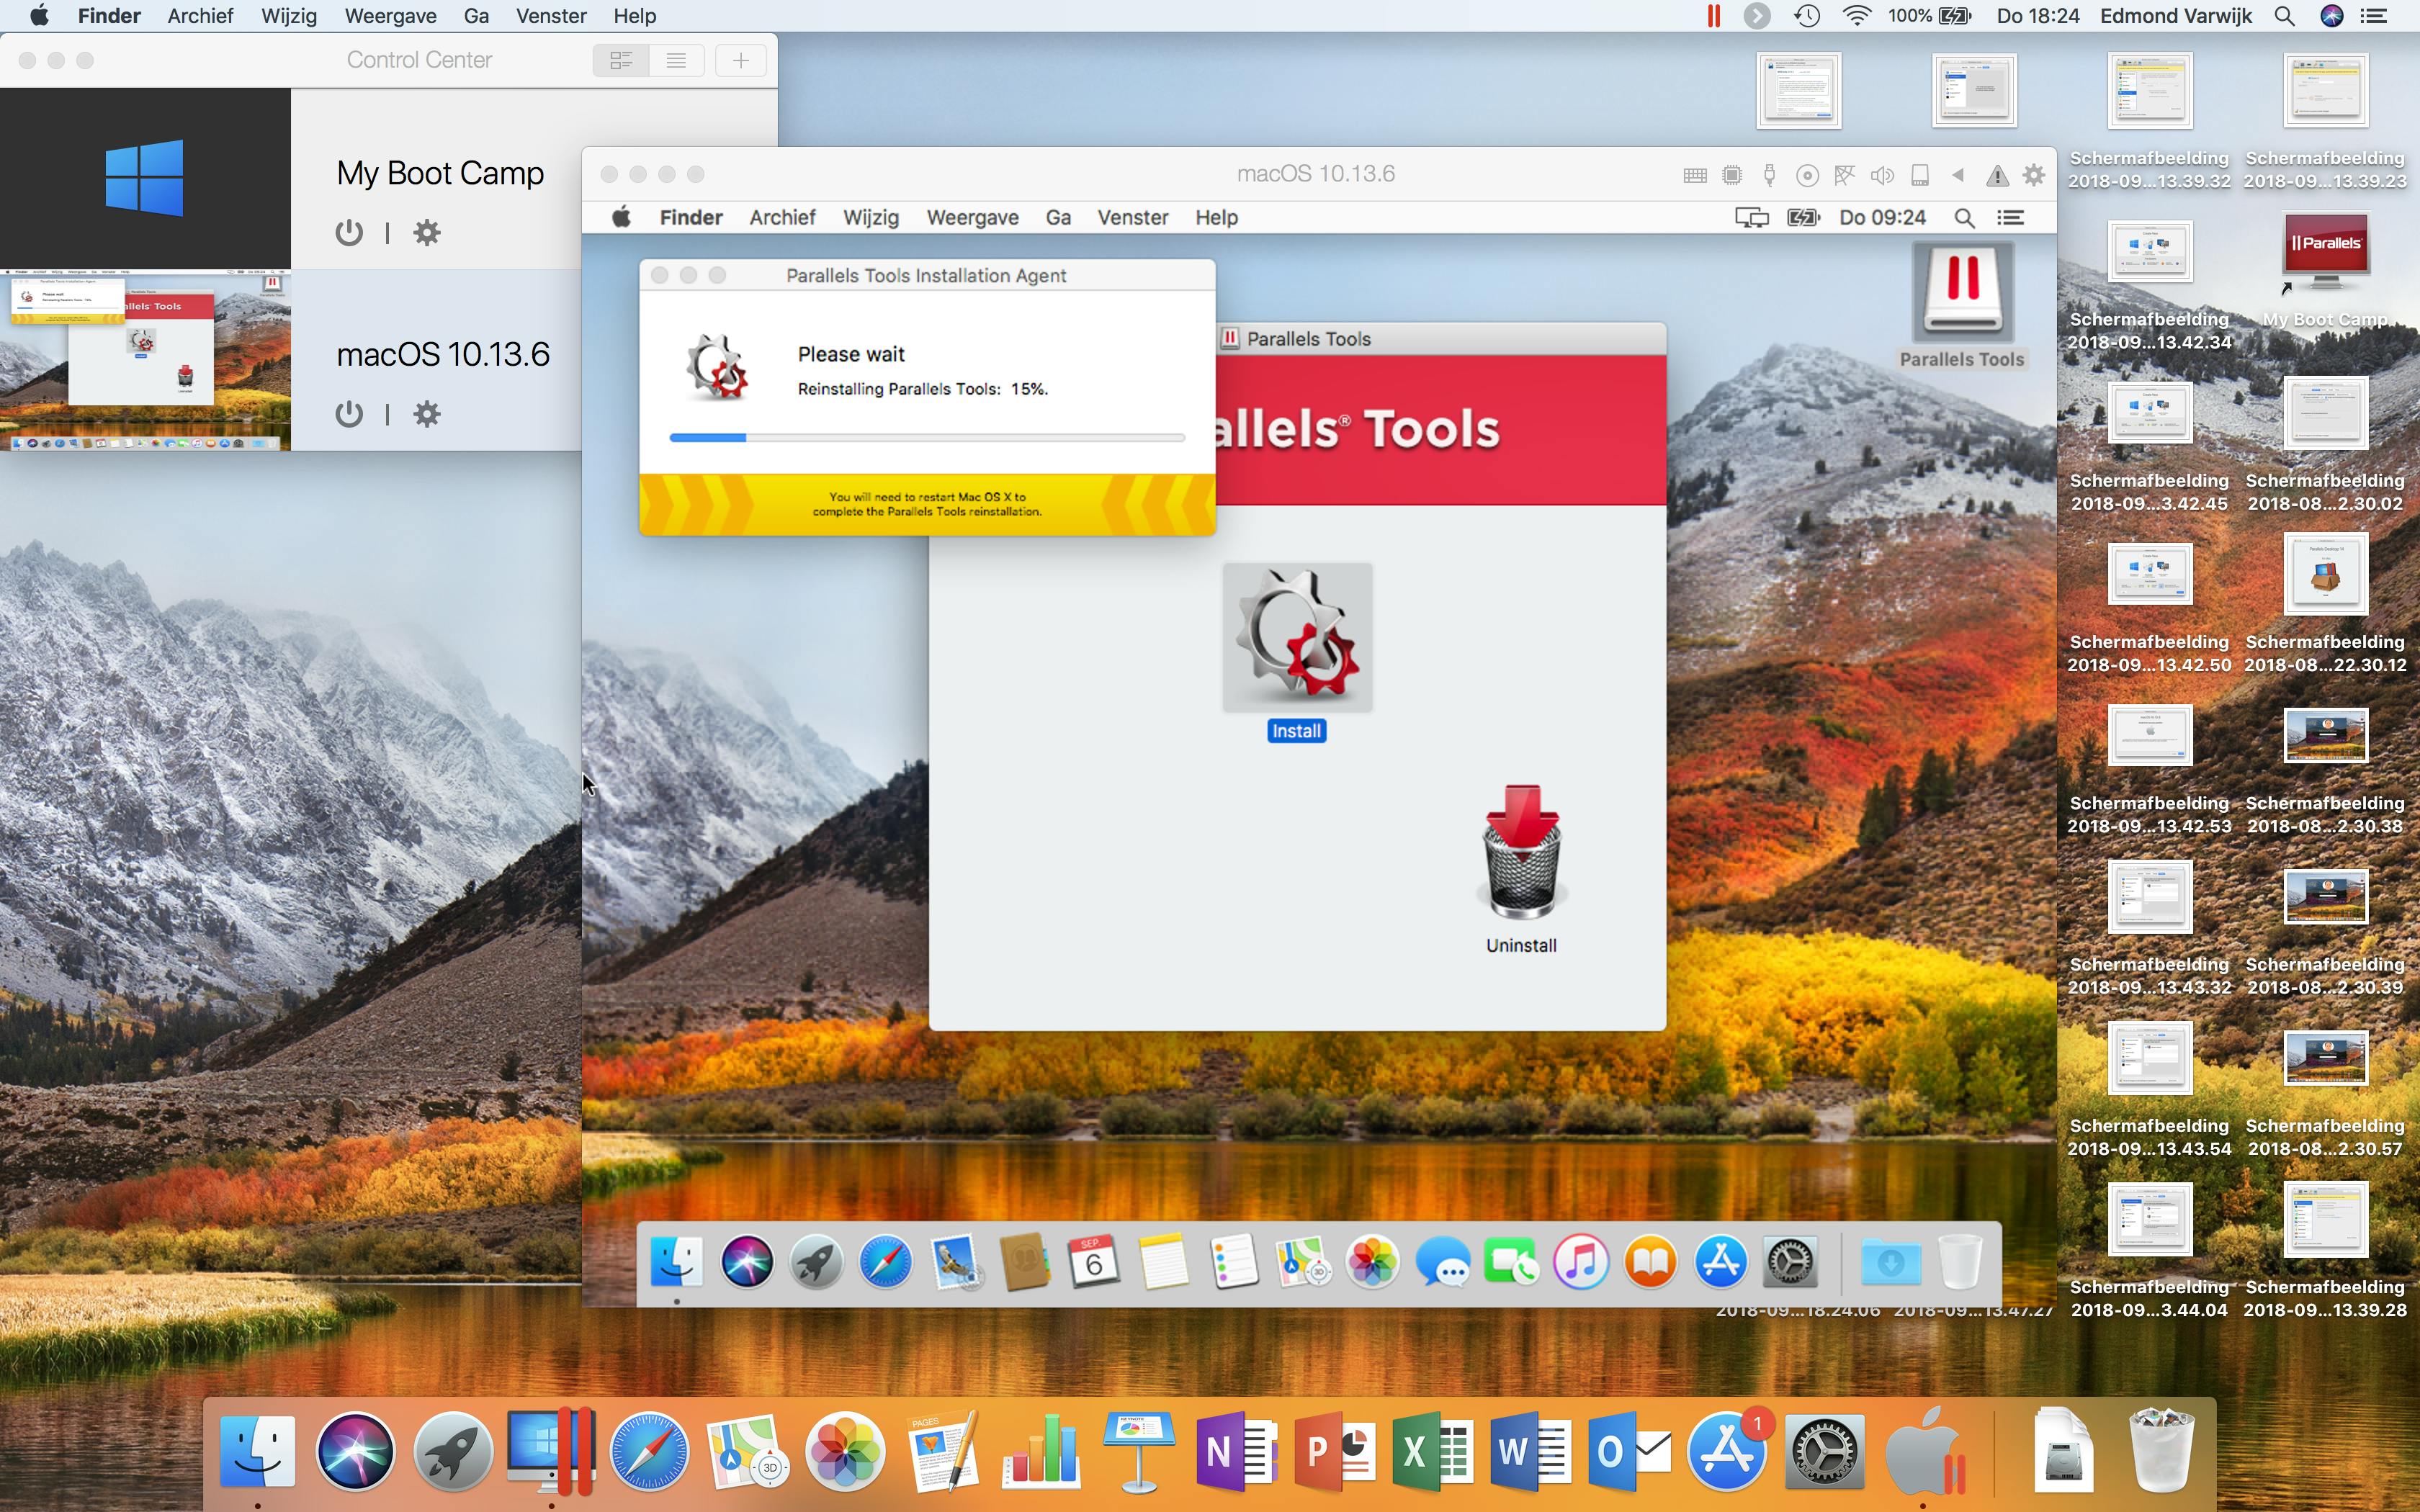
Task: Open the guest Finder's Weergave menu
Action: 971,217
